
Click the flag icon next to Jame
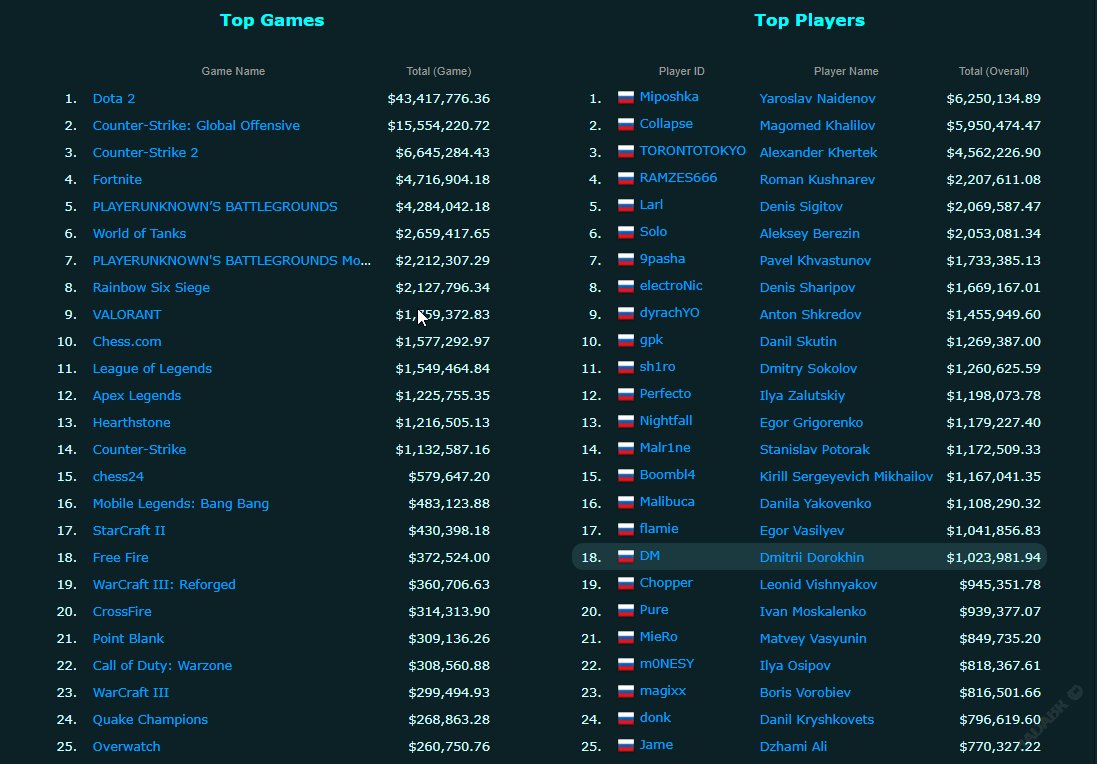point(626,746)
